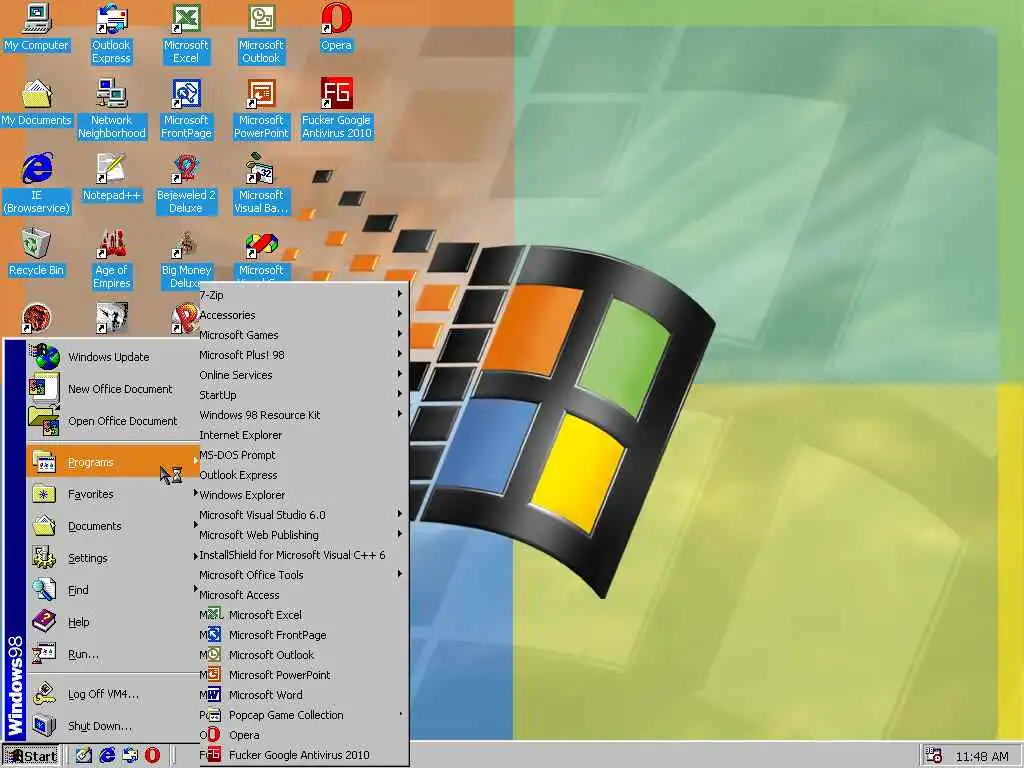Launch Microsoft Excel from Programs menu
The width and height of the screenshot is (1024, 768).
(303, 615)
